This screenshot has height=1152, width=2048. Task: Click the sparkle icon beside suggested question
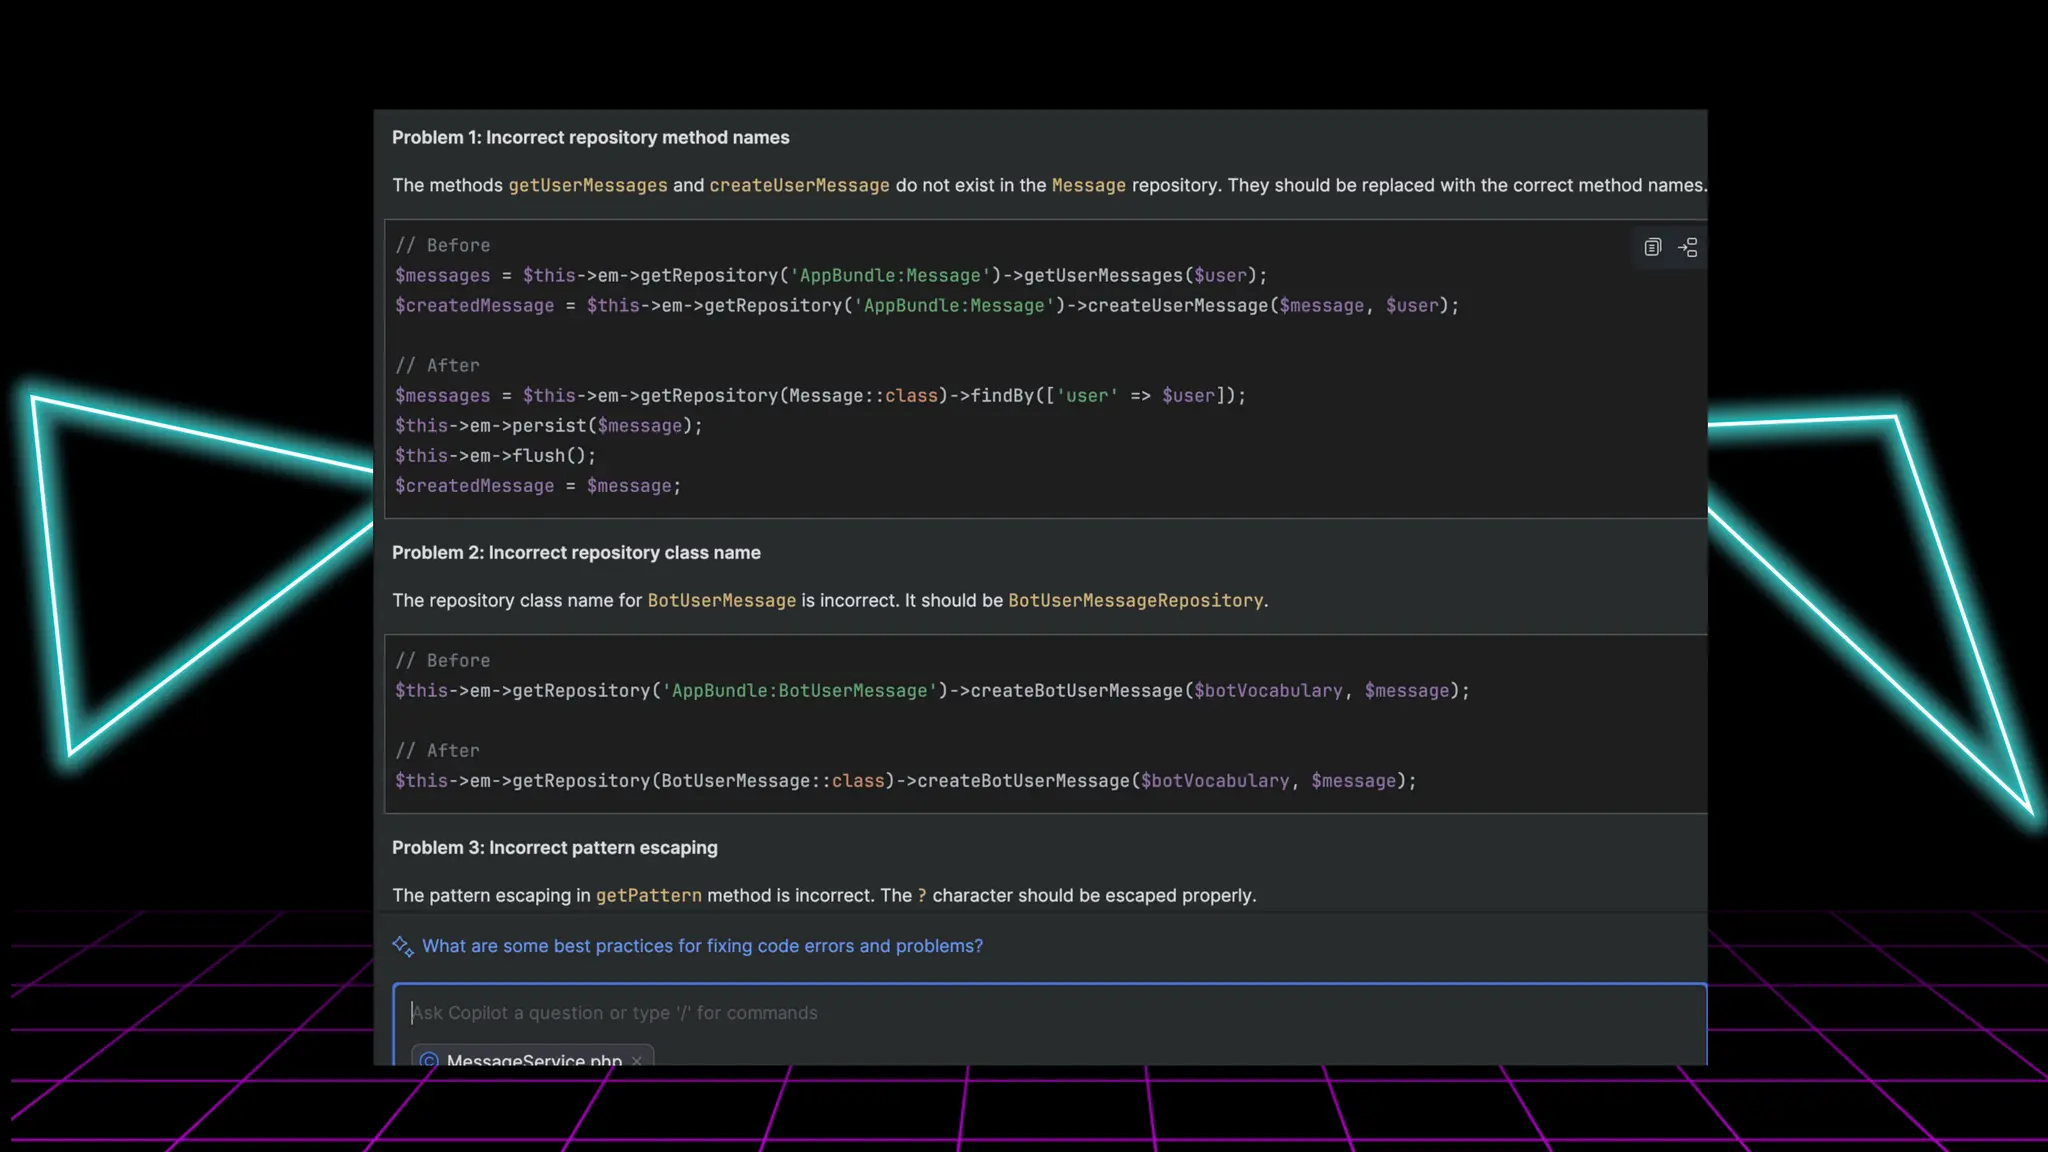coord(403,946)
